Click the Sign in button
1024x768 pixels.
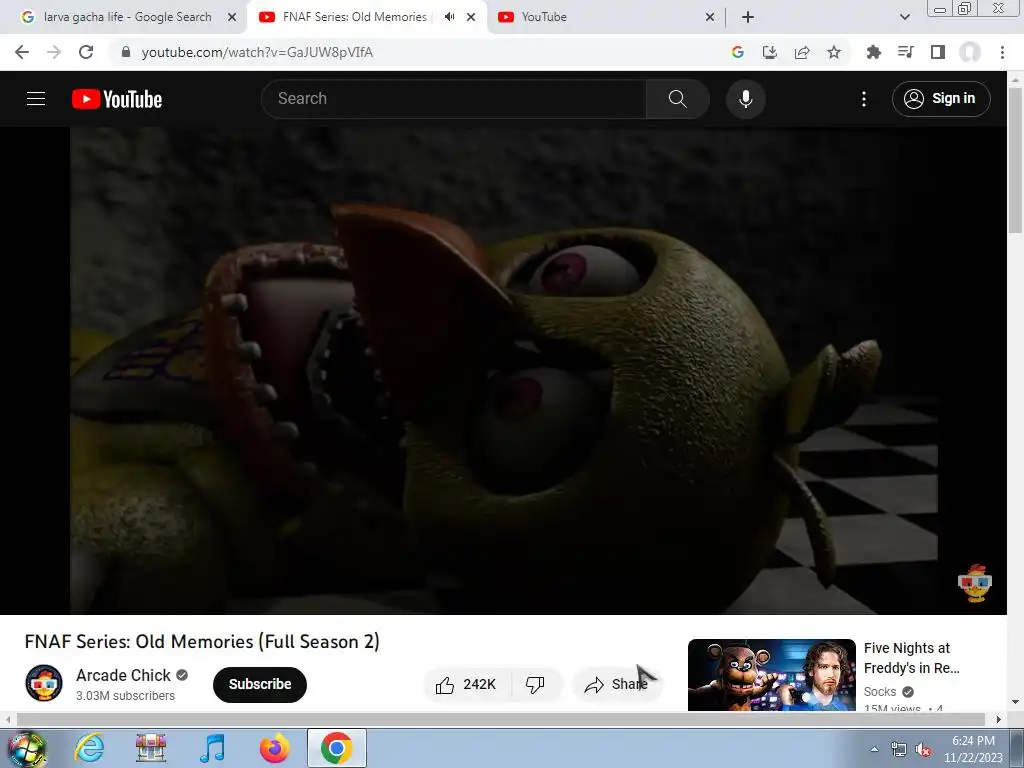coord(940,99)
